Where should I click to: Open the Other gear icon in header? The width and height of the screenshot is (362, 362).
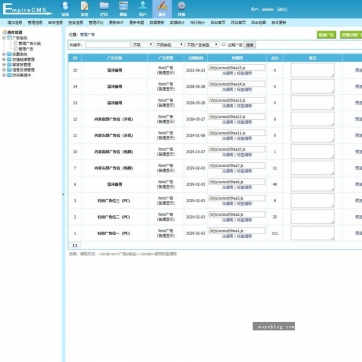coord(181,9)
